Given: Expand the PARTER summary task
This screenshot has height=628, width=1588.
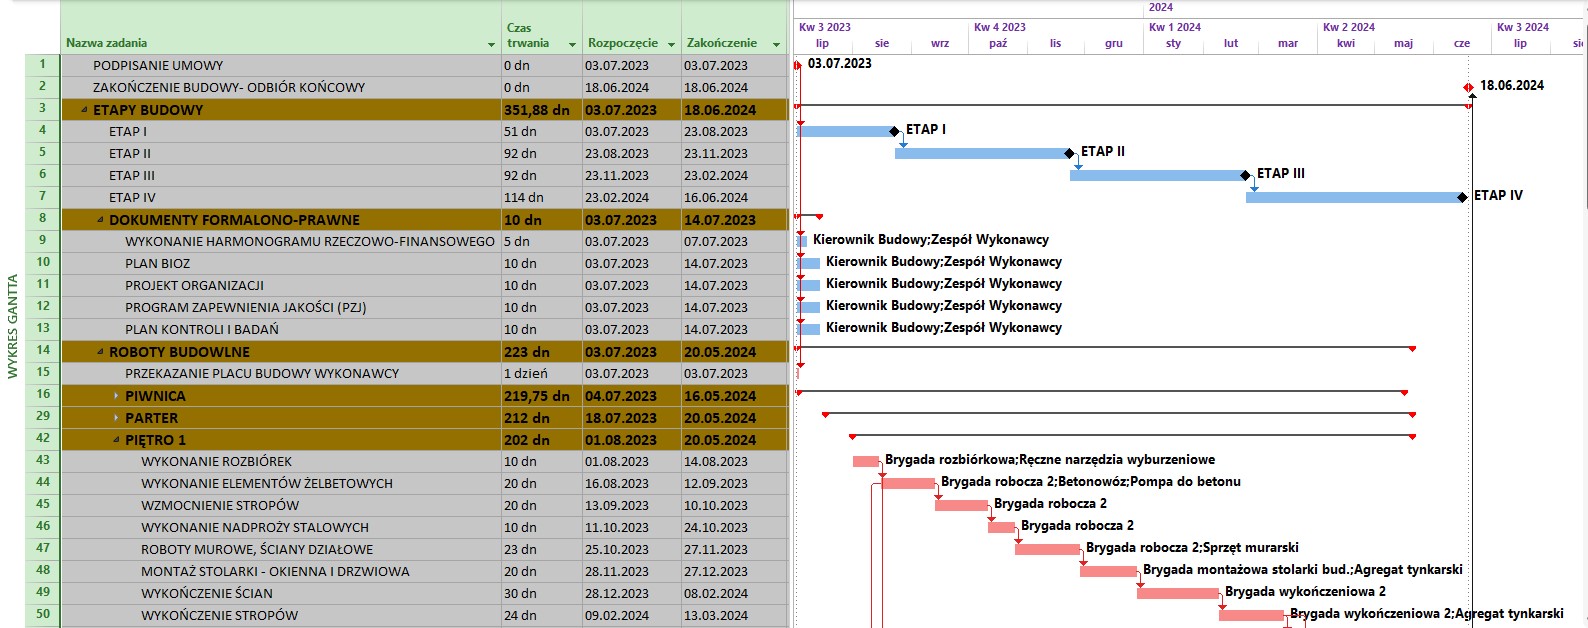Looking at the screenshot, I should click(116, 418).
